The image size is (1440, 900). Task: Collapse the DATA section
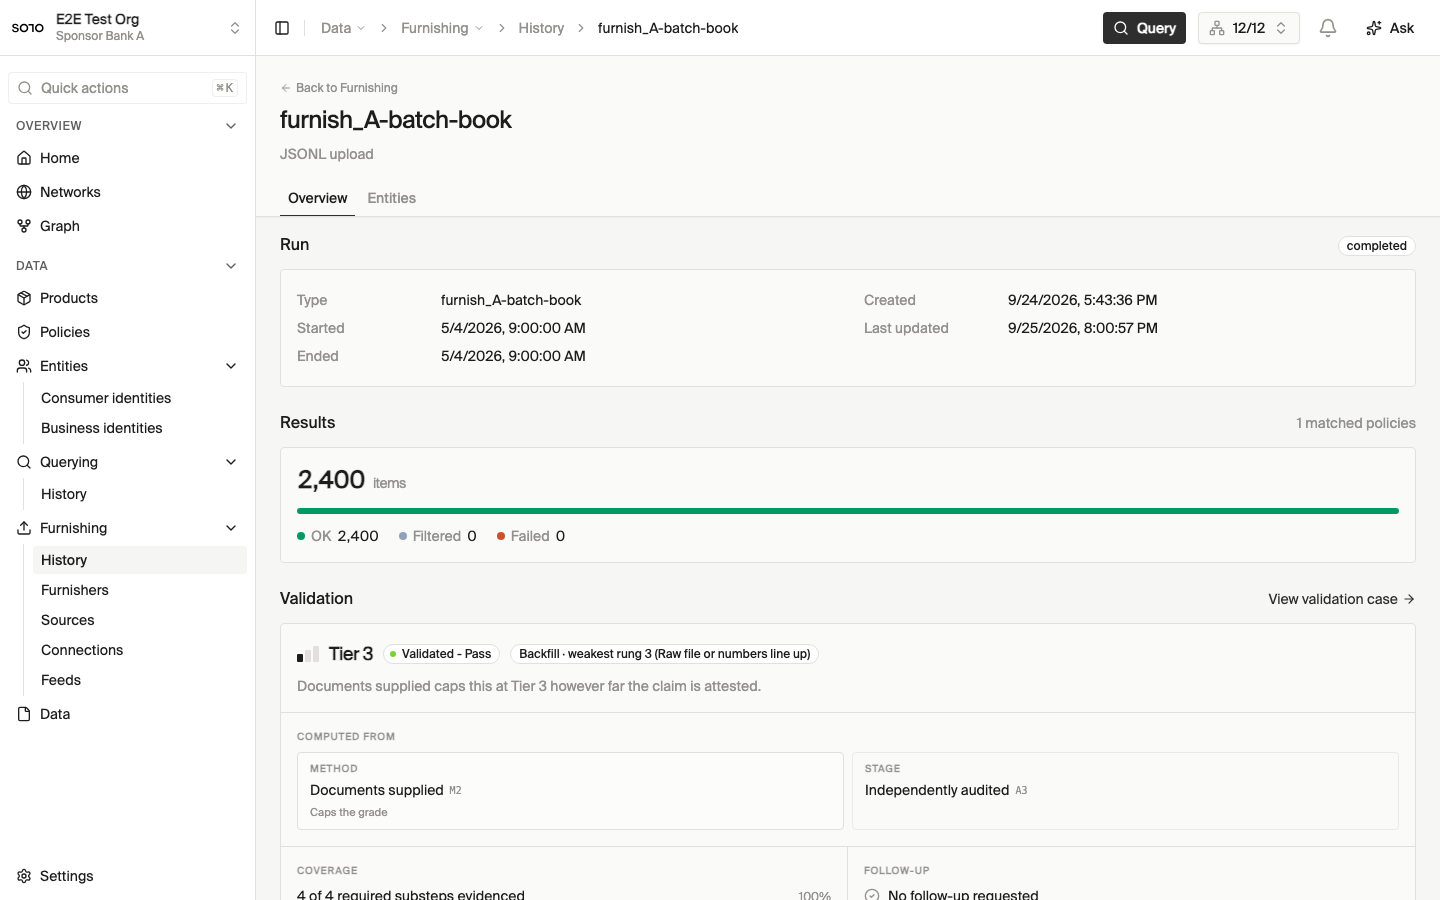click(231, 266)
